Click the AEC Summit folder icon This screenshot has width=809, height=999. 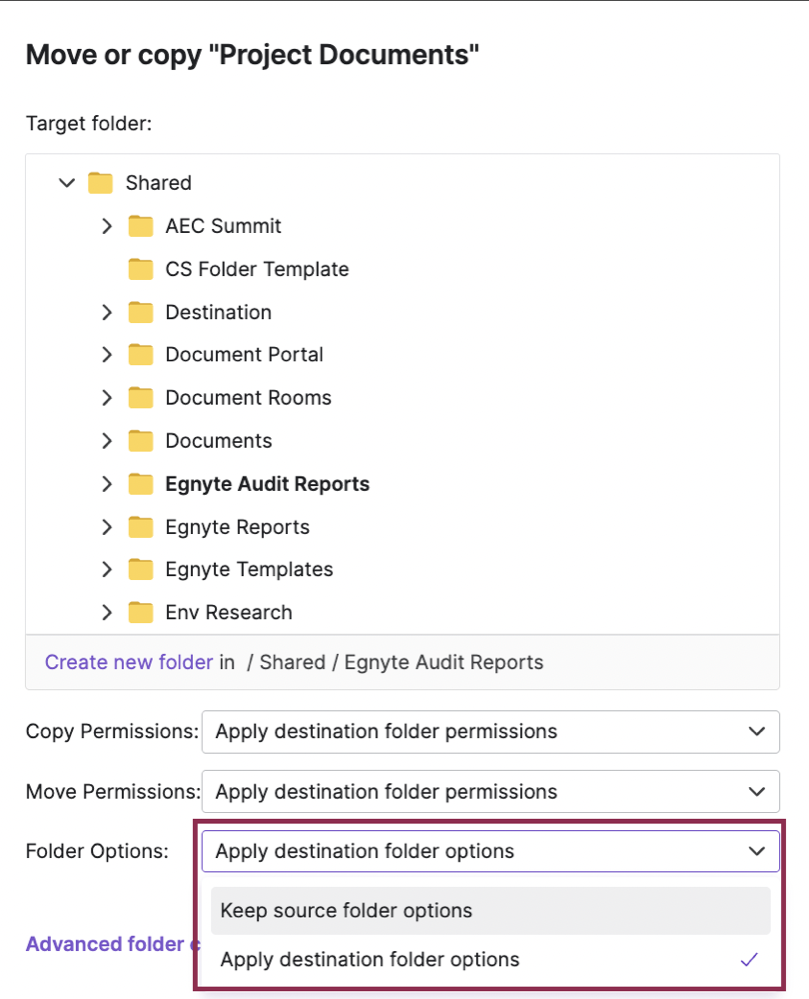pyautogui.click(x=141, y=226)
